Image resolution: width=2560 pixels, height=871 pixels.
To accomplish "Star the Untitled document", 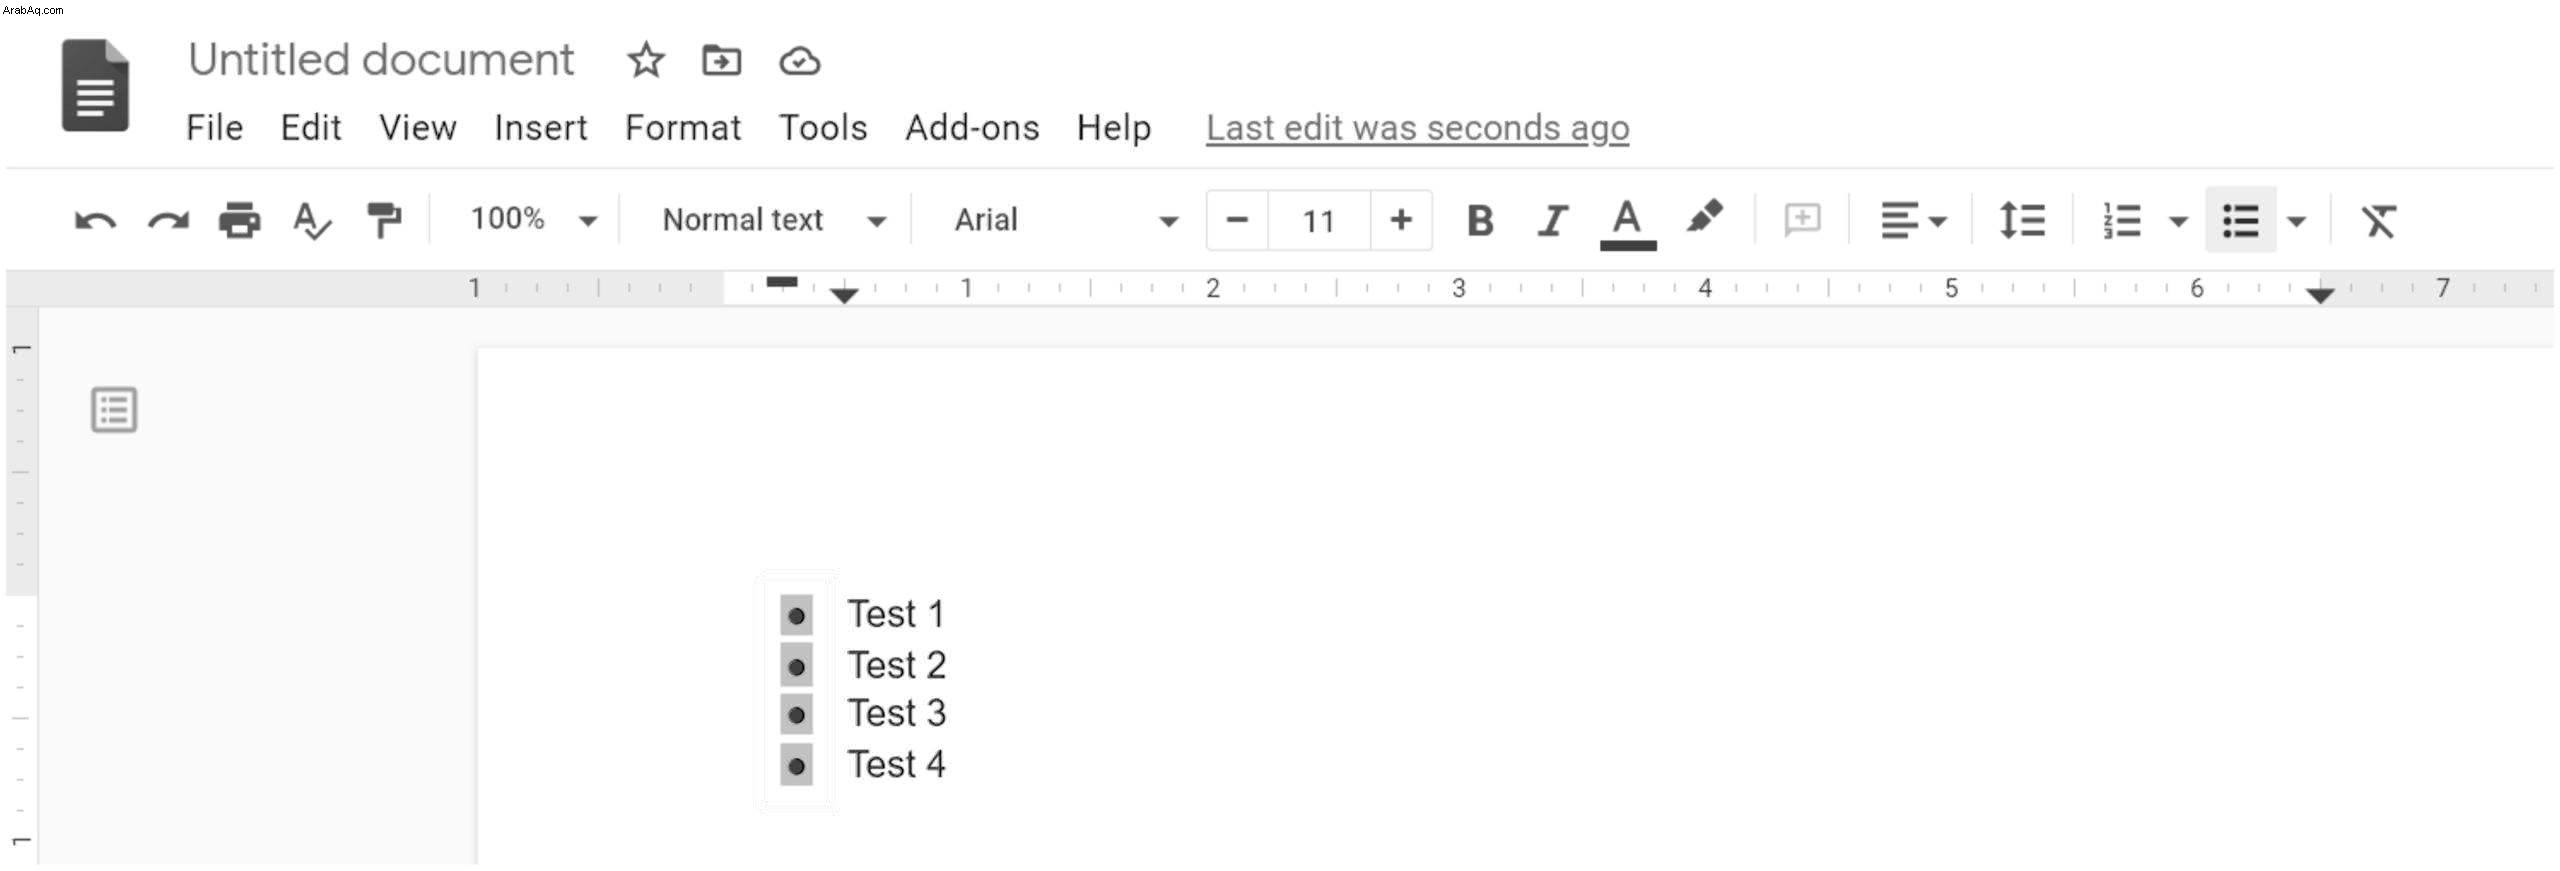I will (646, 61).
